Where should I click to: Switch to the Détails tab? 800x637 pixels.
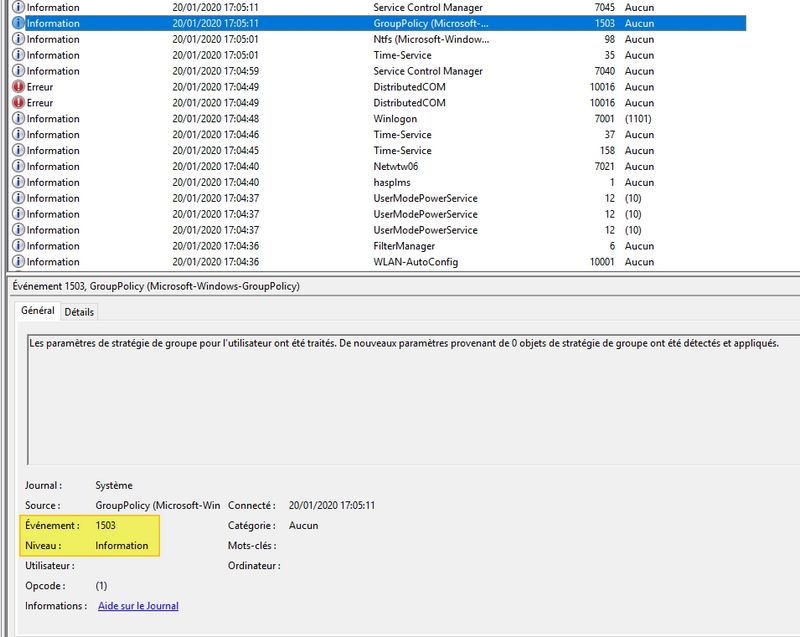point(79,312)
